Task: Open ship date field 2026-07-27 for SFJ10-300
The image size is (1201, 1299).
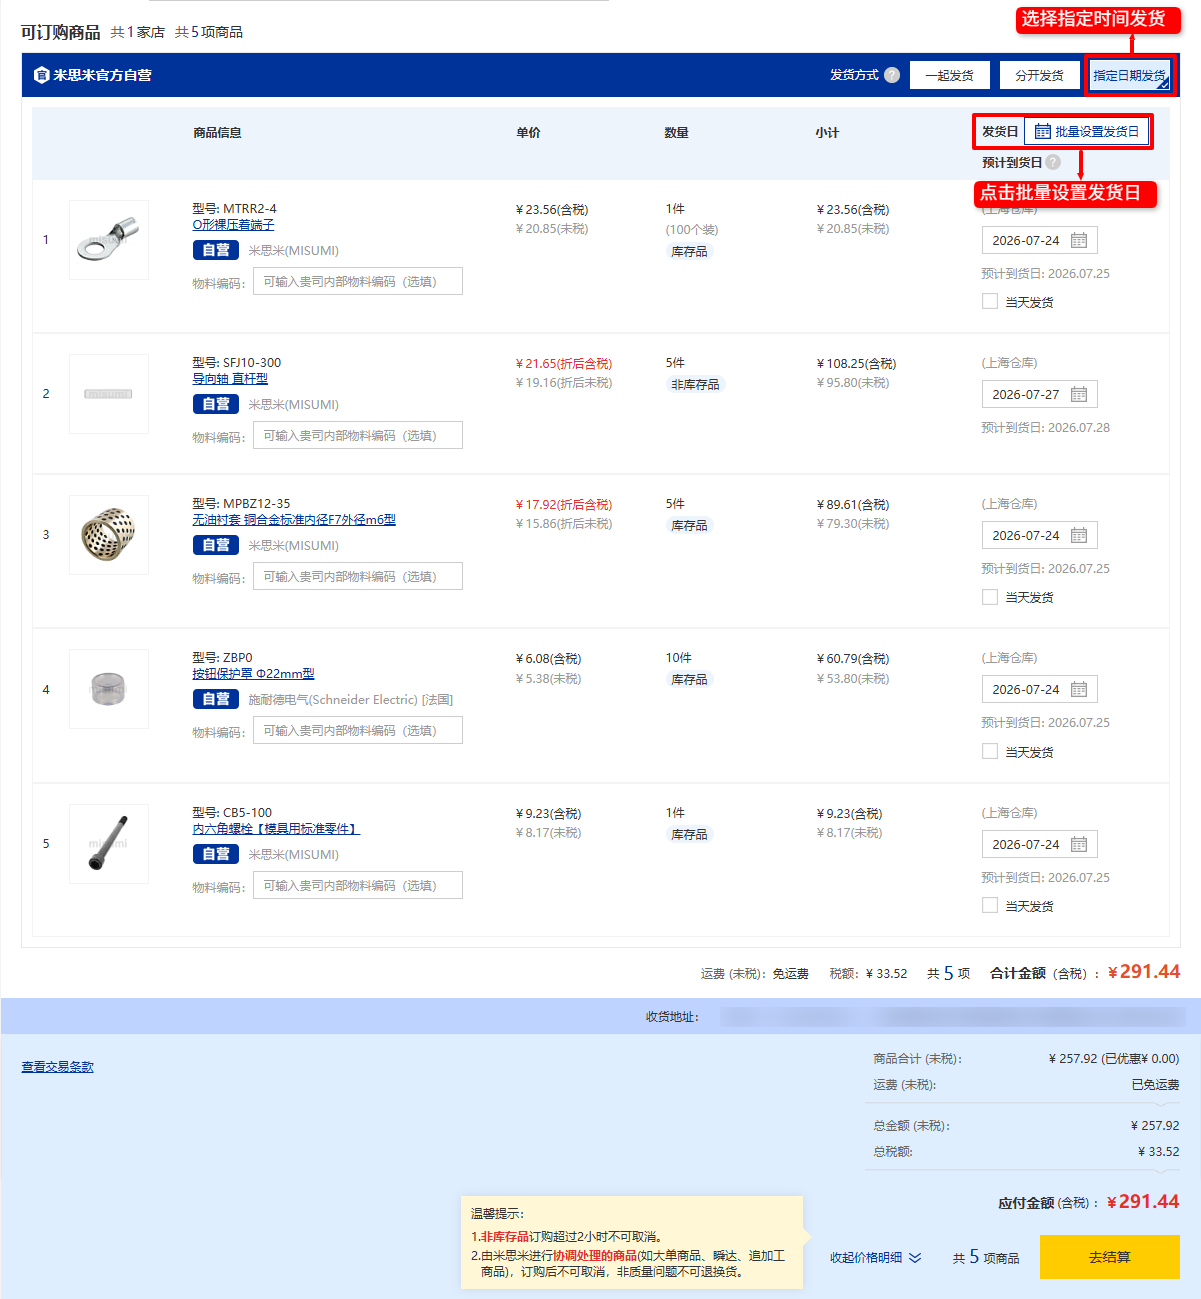Action: (x=1040, y=394)
